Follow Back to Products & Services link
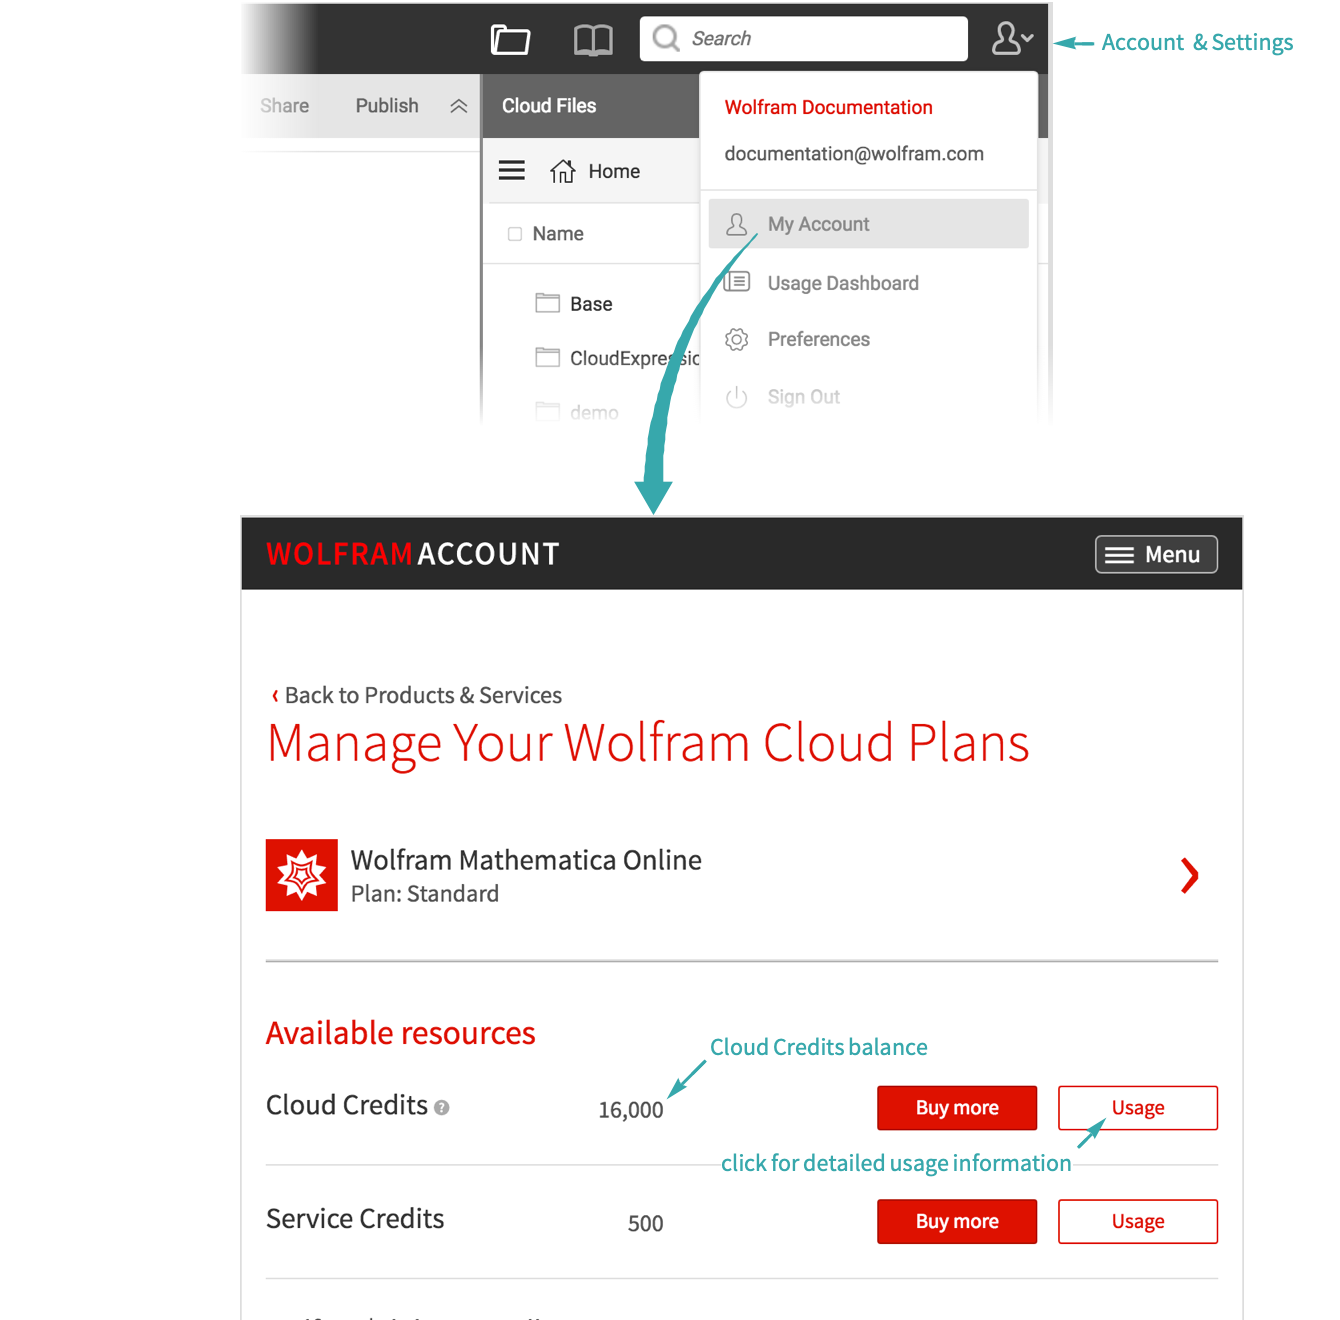Viewport: 1340px width, 1320px height. (x=422, y=695)
